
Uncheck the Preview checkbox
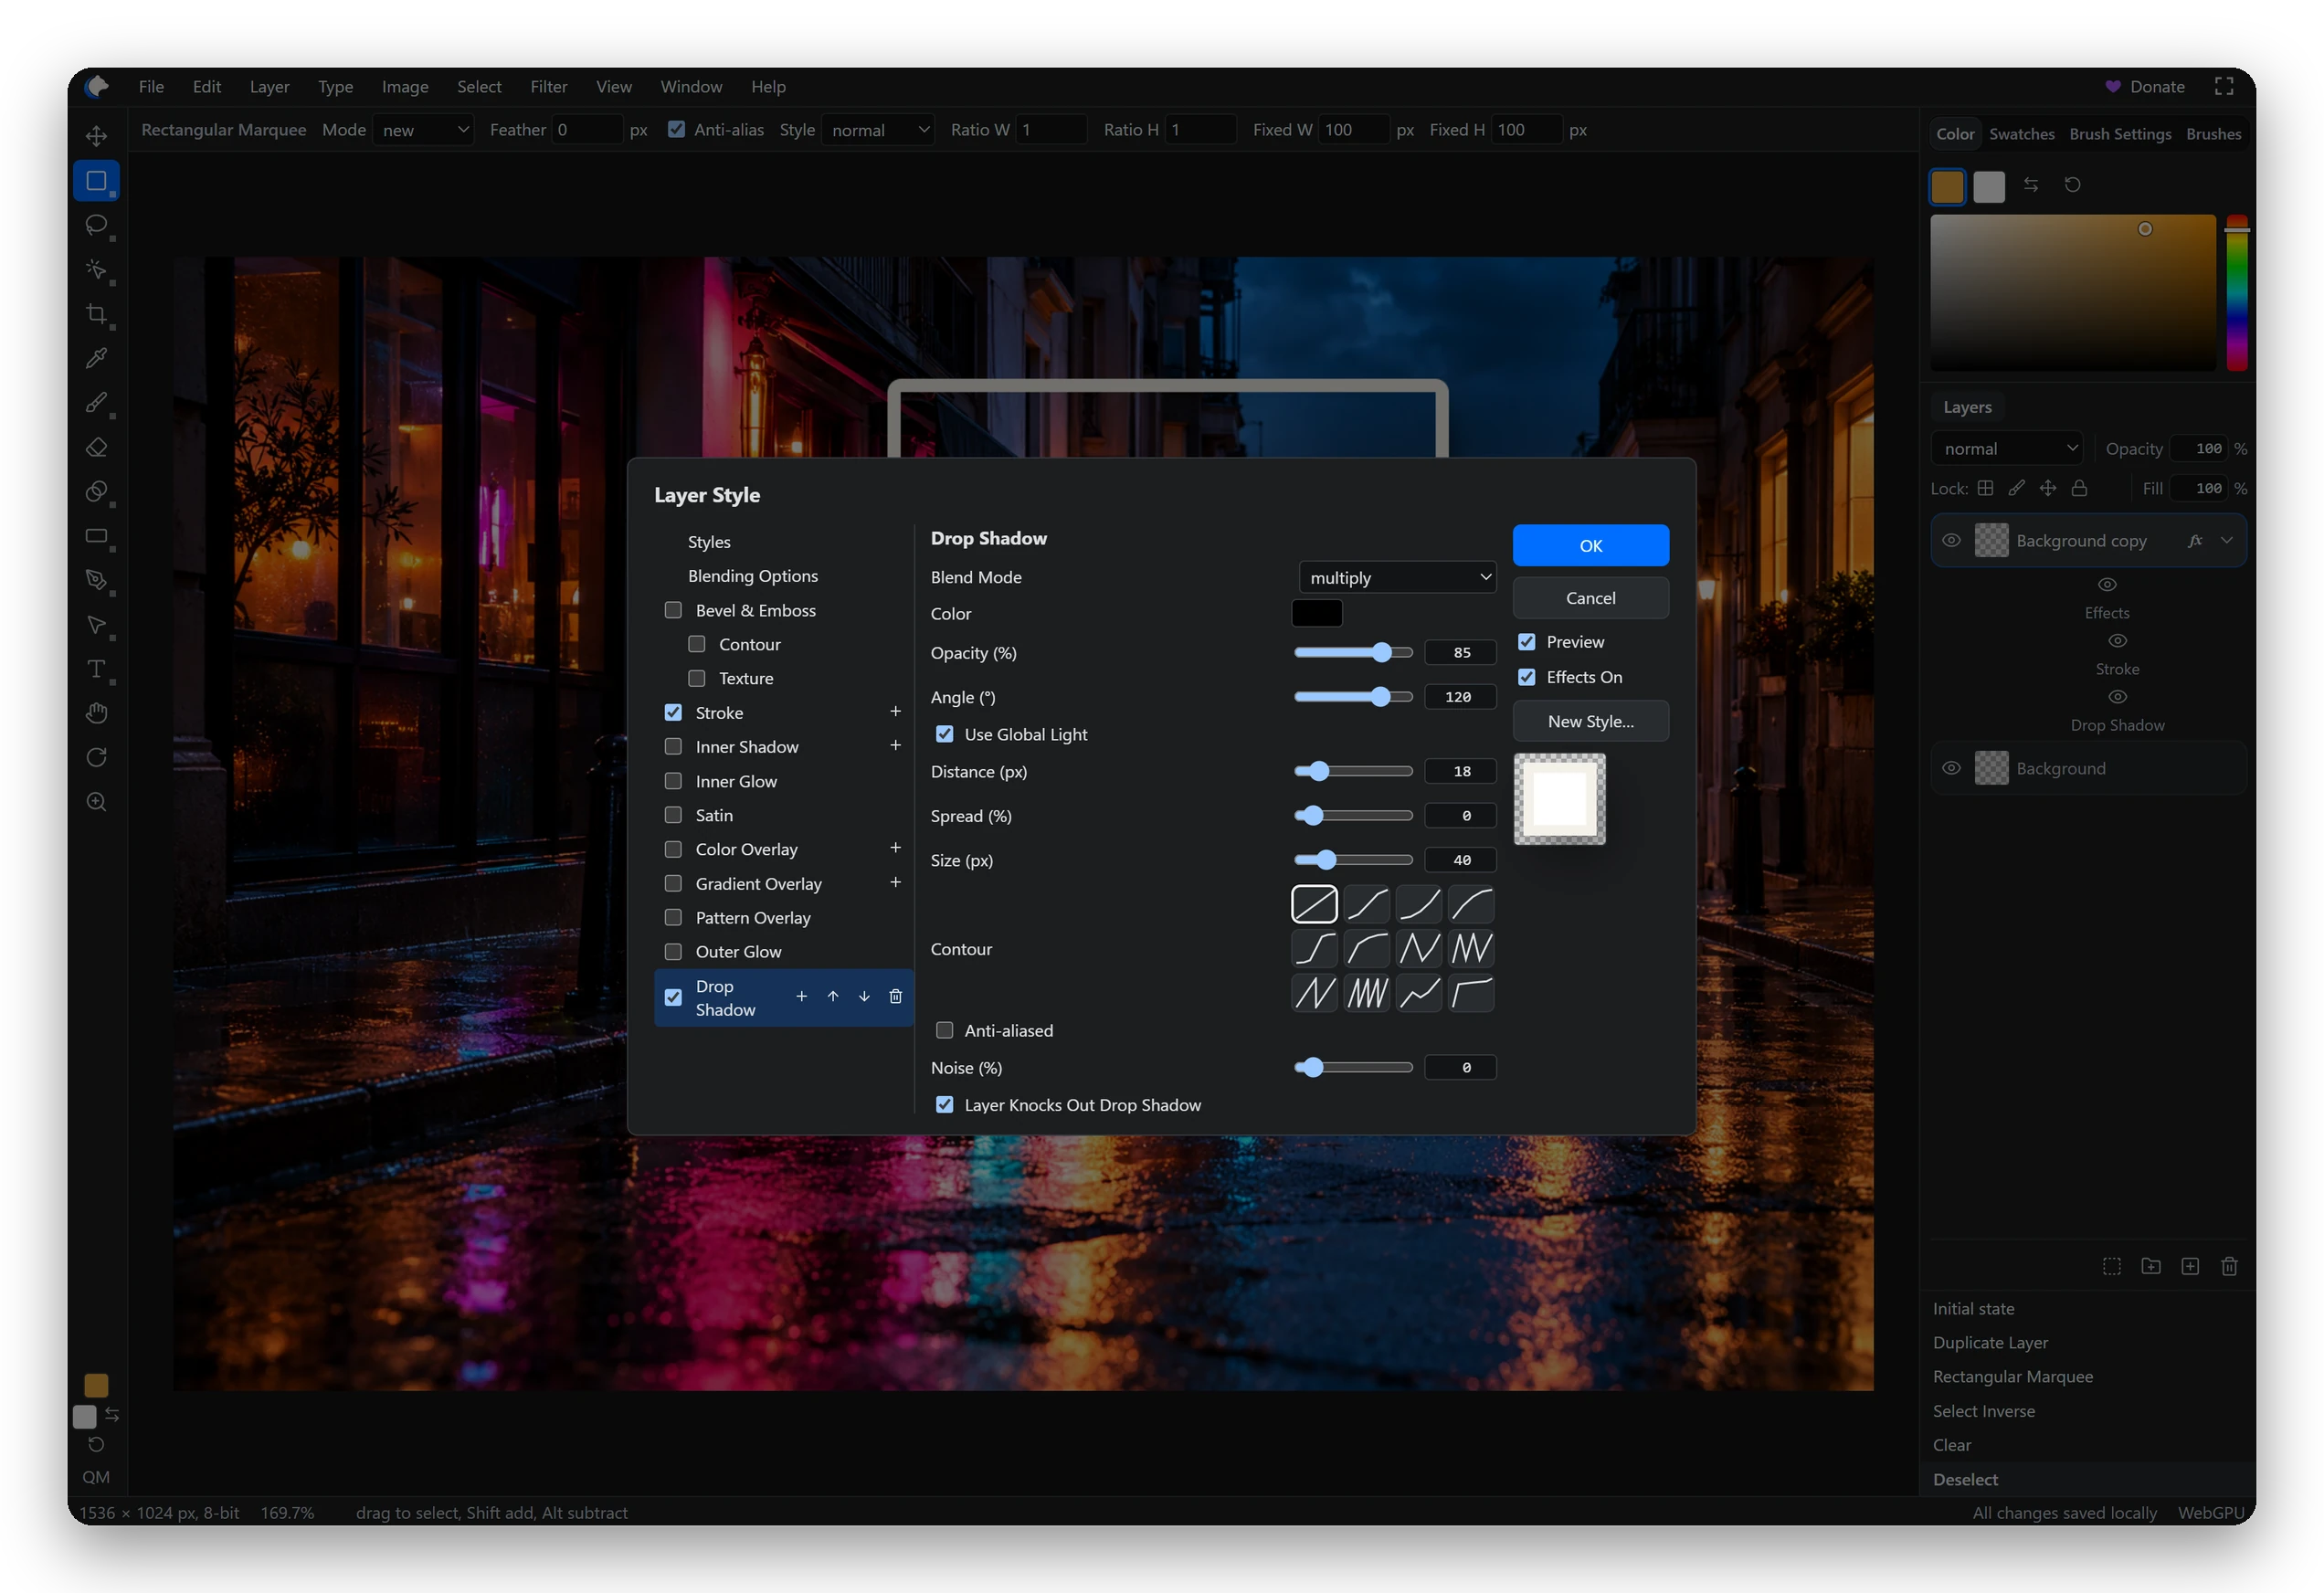(1526, 642)
